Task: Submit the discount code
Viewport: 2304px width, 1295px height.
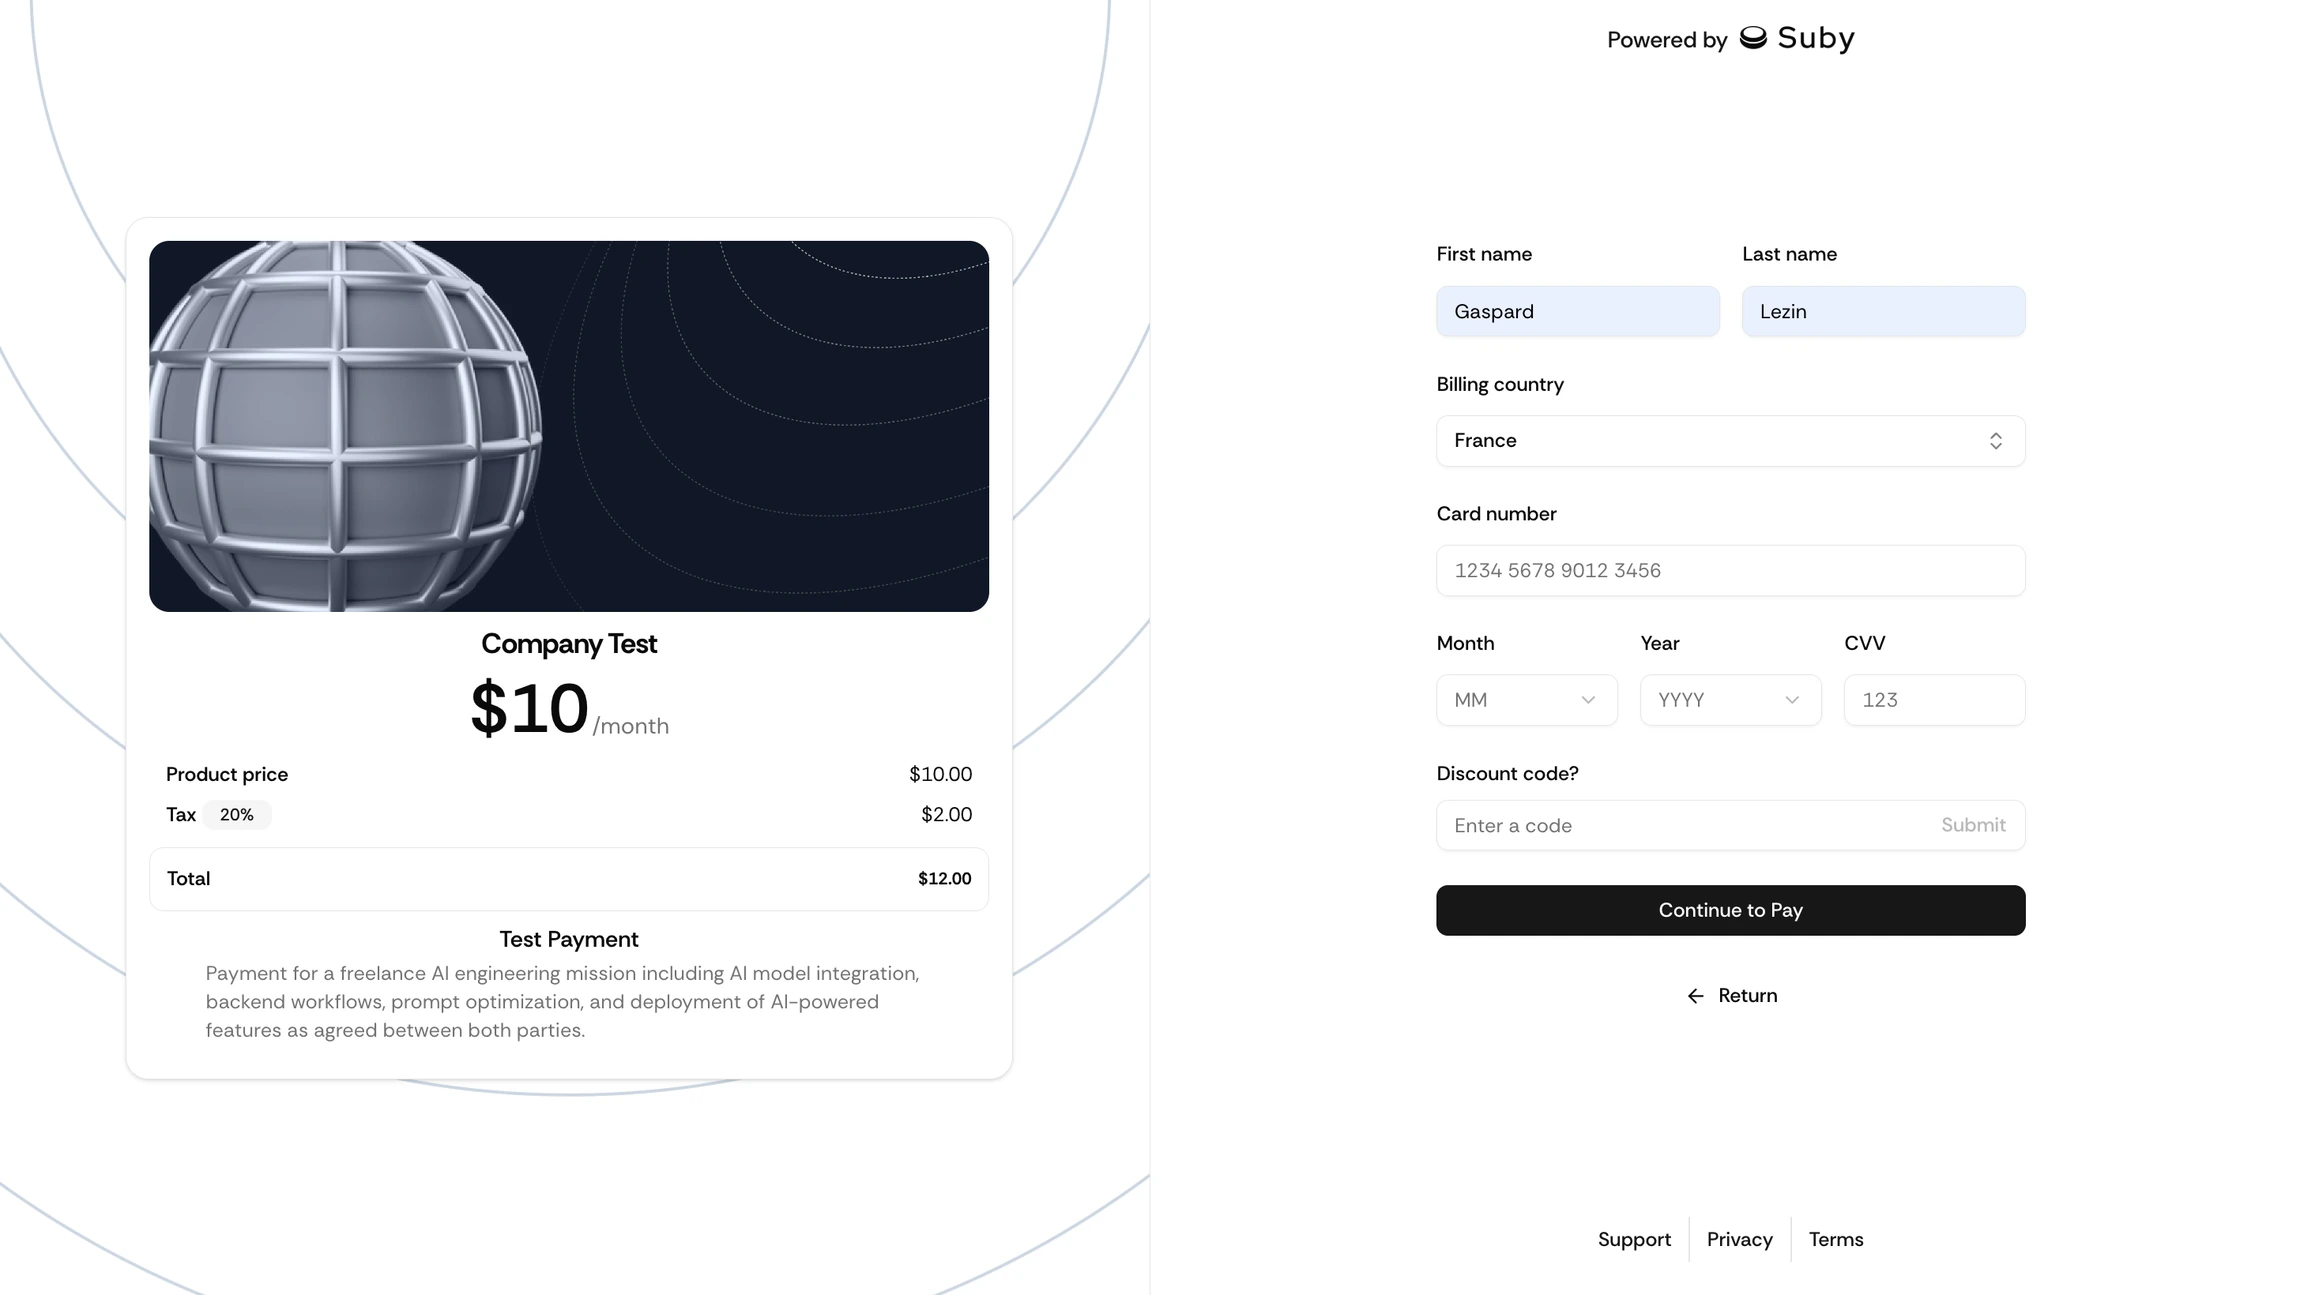Action: pyautogui.click(x=1973, y=825)
